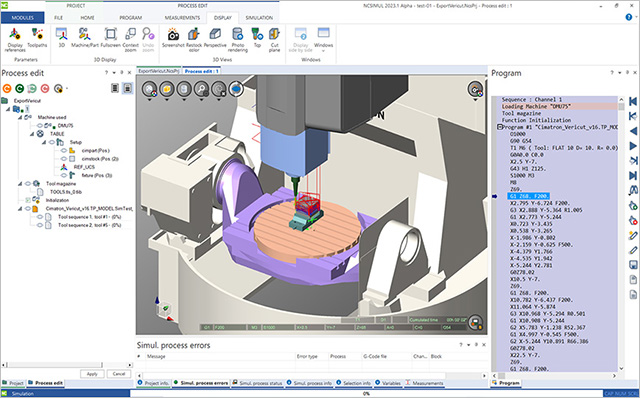
Task: Click the Apply button
Action: coord(92,374)
